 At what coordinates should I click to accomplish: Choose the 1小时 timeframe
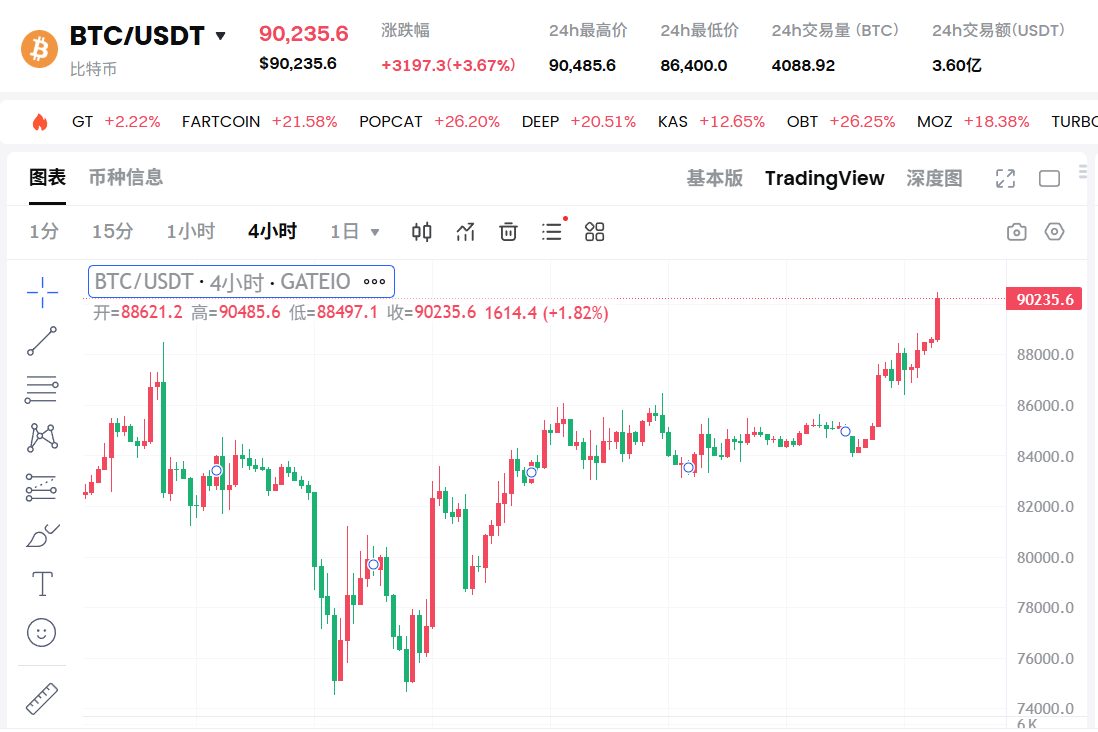coord(190,231)
